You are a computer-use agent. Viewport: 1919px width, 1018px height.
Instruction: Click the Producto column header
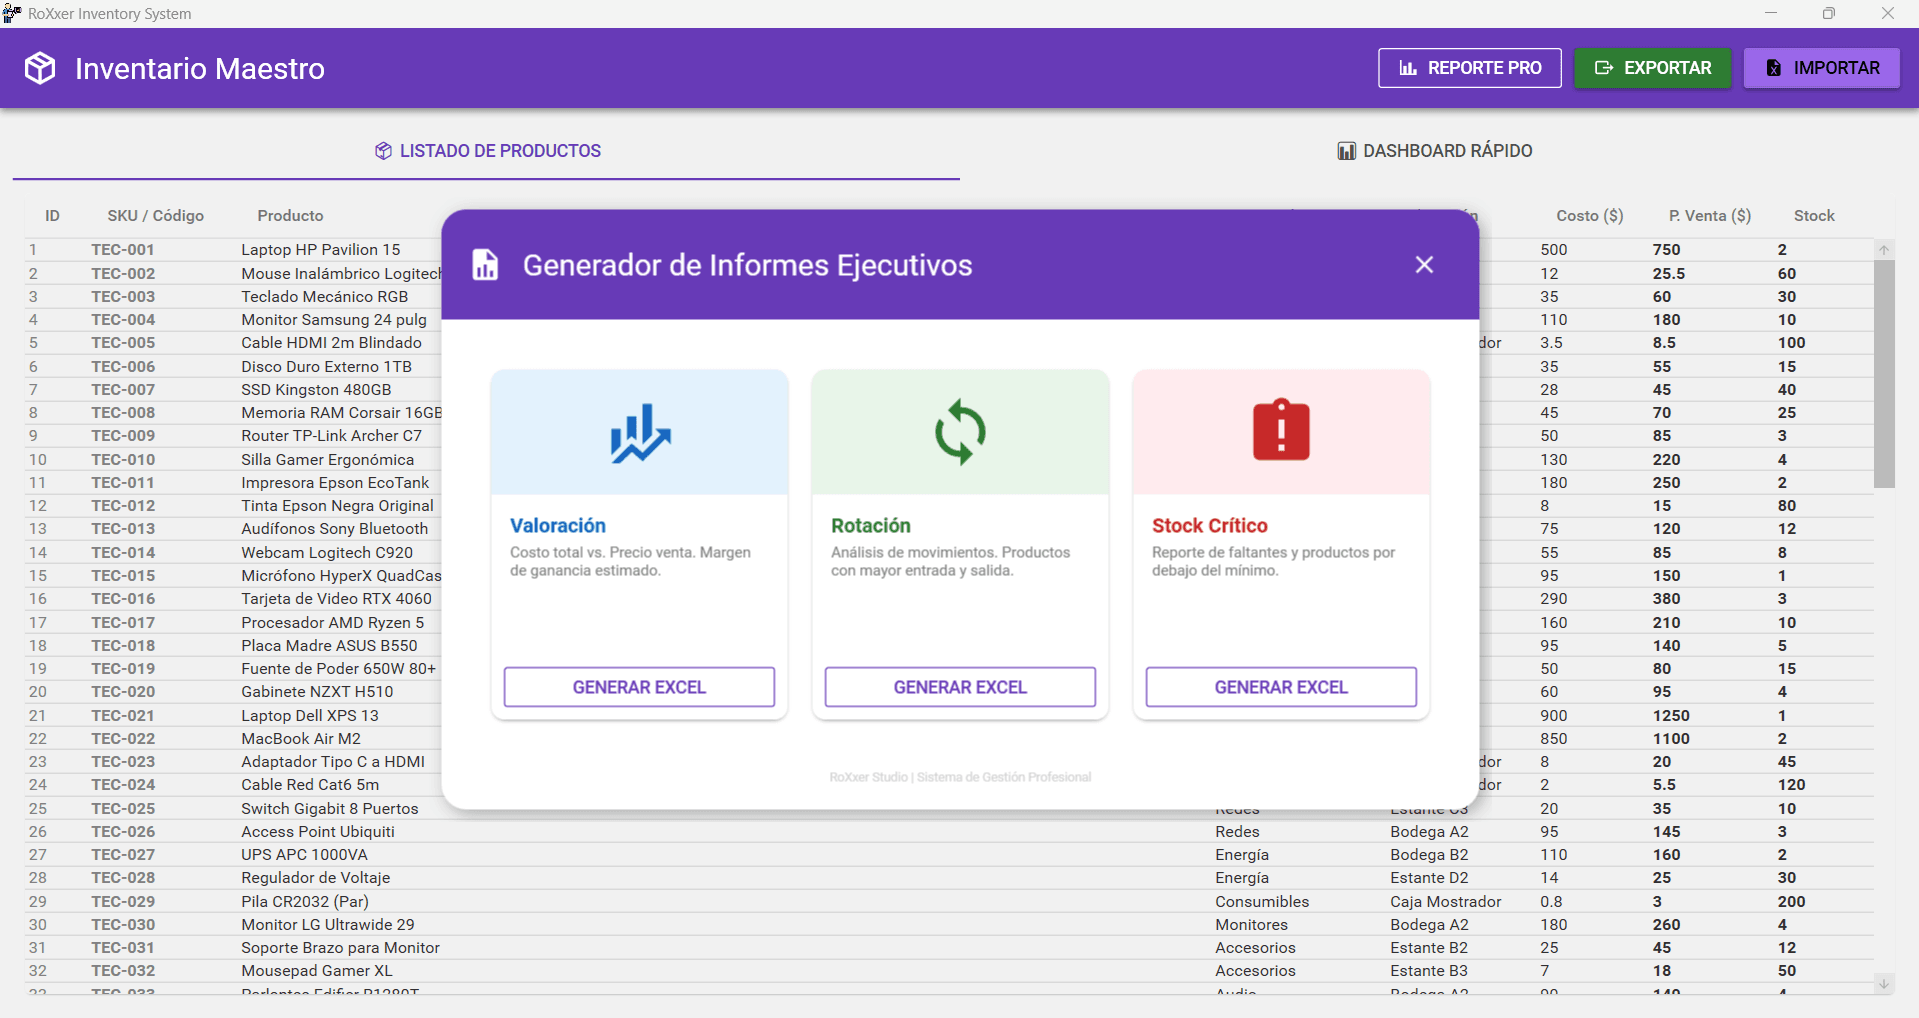point(290,216)
